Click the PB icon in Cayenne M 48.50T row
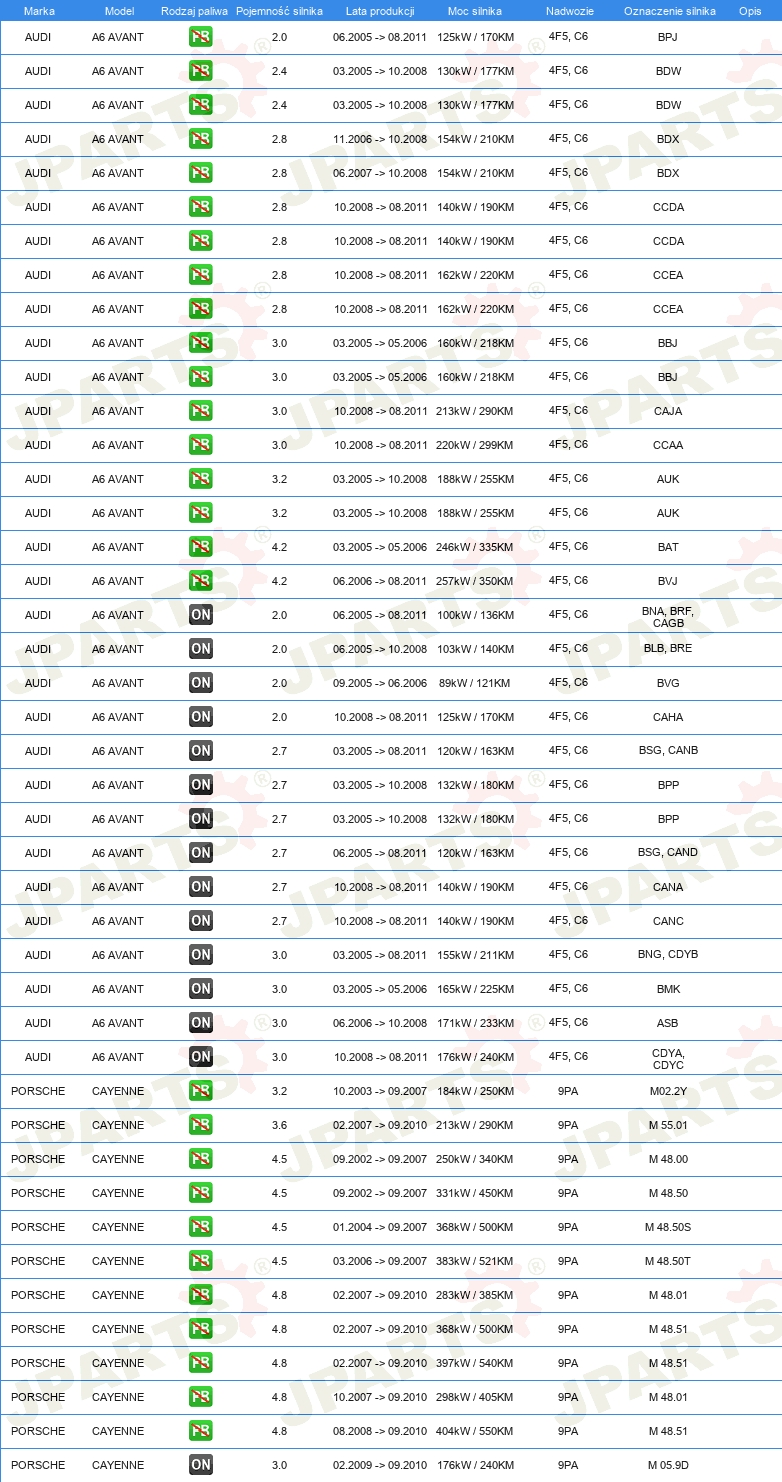This screenshot has width=782, height=1482. coord(201,1261)
